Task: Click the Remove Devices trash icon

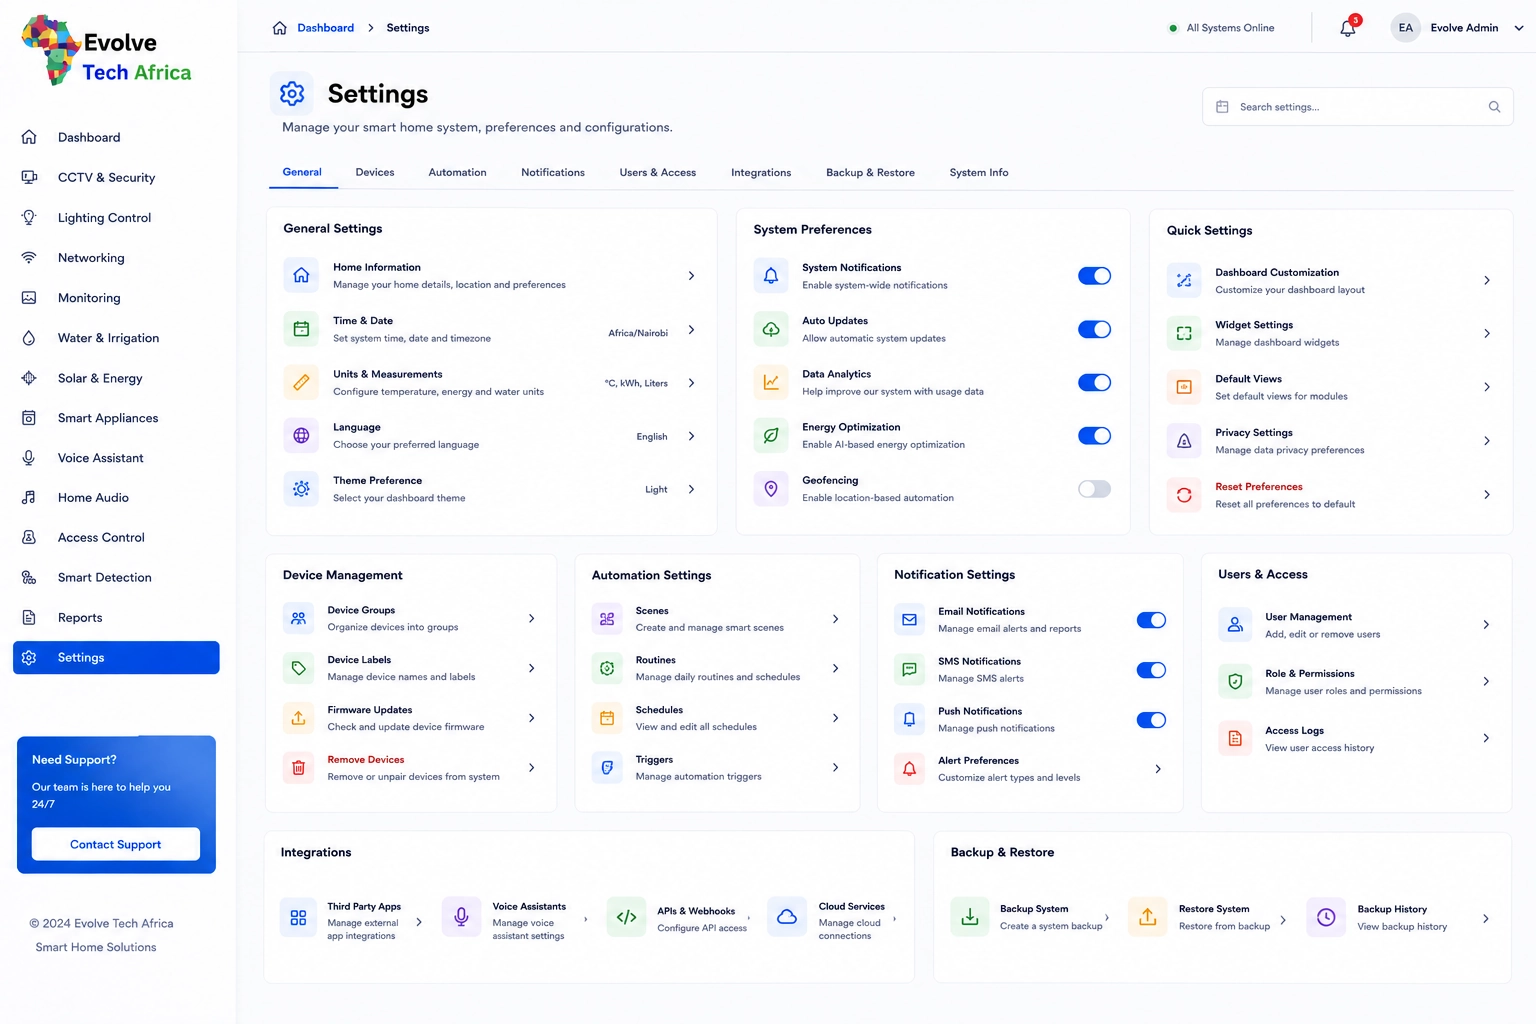Action: (x=298, y=768)
